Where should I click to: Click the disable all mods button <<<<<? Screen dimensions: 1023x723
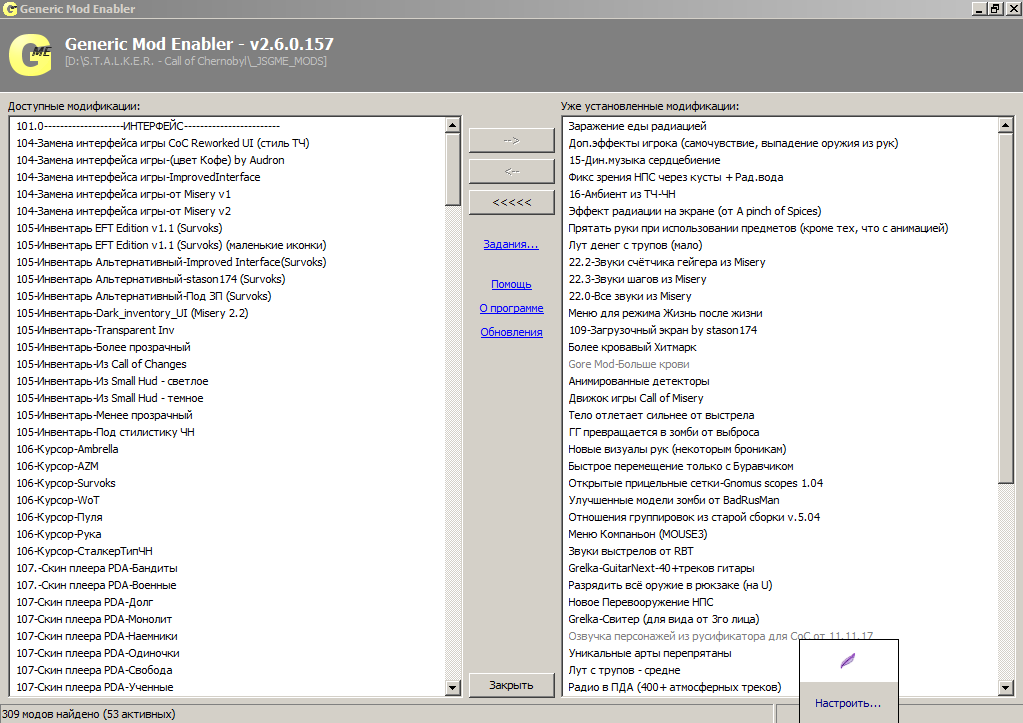[512, 202]
